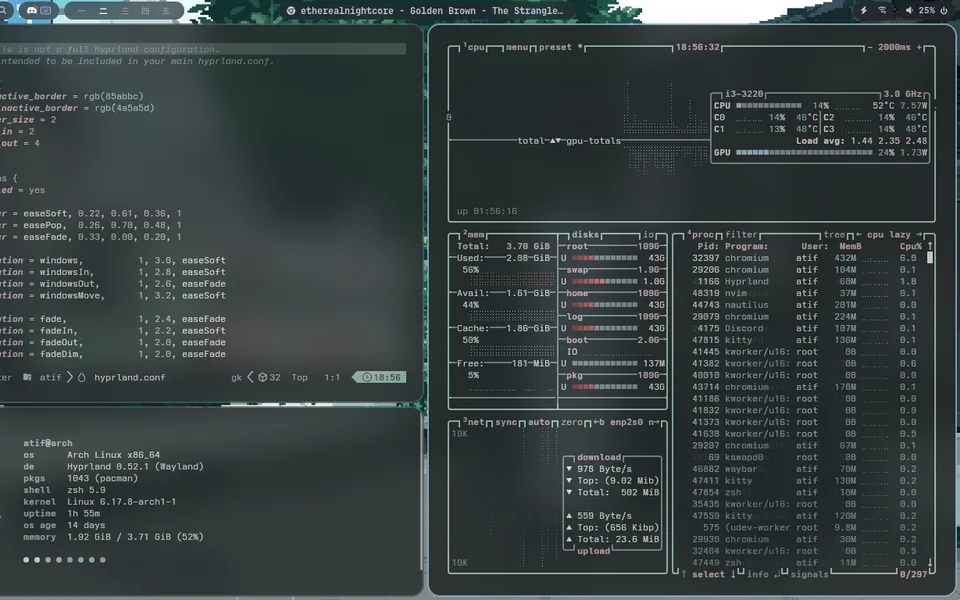The image size is (960, 600).
Task: Click the select up arrow in btop footer
Action: pyautogui.click(x=684, y=574)
